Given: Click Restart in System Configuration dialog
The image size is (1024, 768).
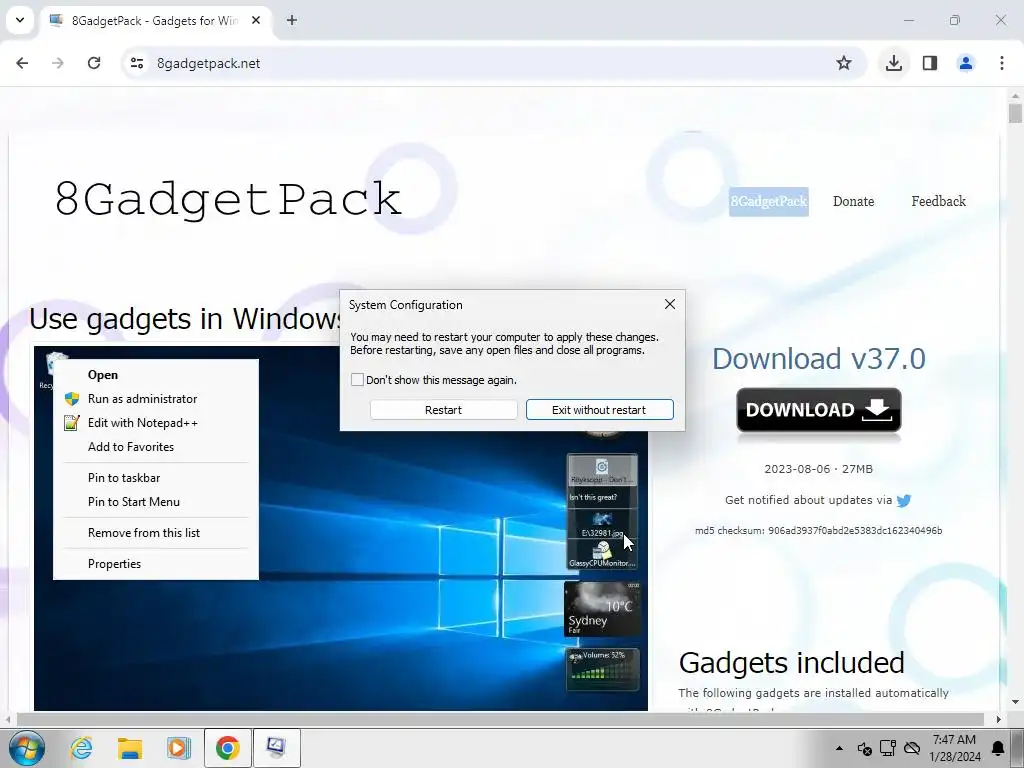Looking at the screenshot, I should pyautogui.click(x=443, y=409).
